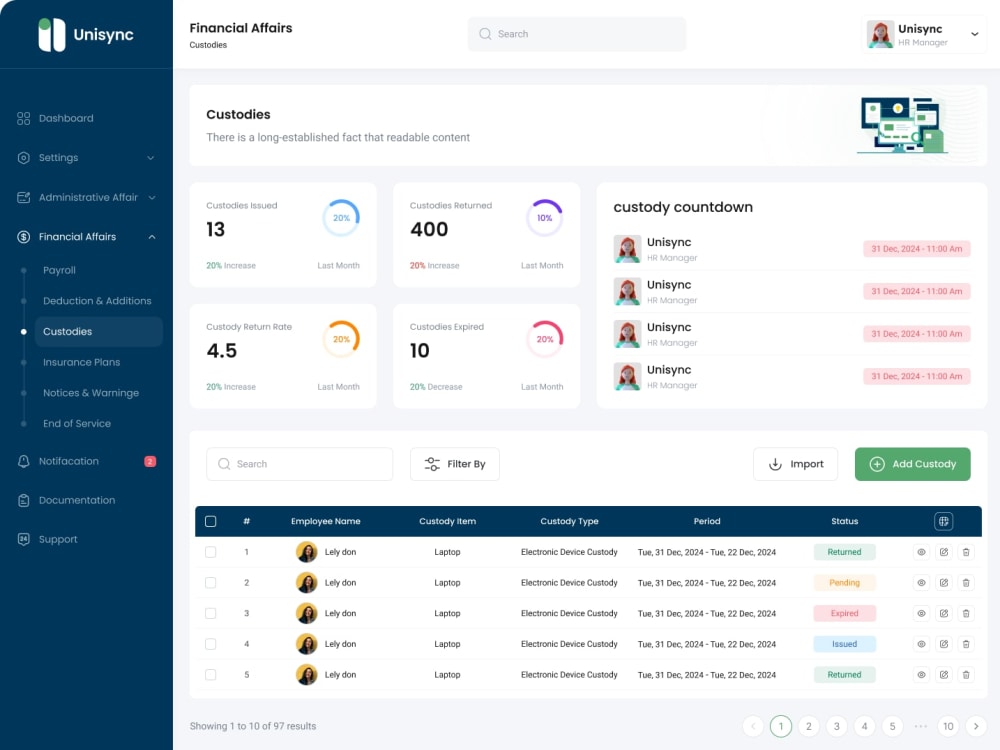The width and height of the screenshot is (1000, 750).
Task: Jump to page 10 in pagination
Action: pyautogui.click(x=948, y=726)
